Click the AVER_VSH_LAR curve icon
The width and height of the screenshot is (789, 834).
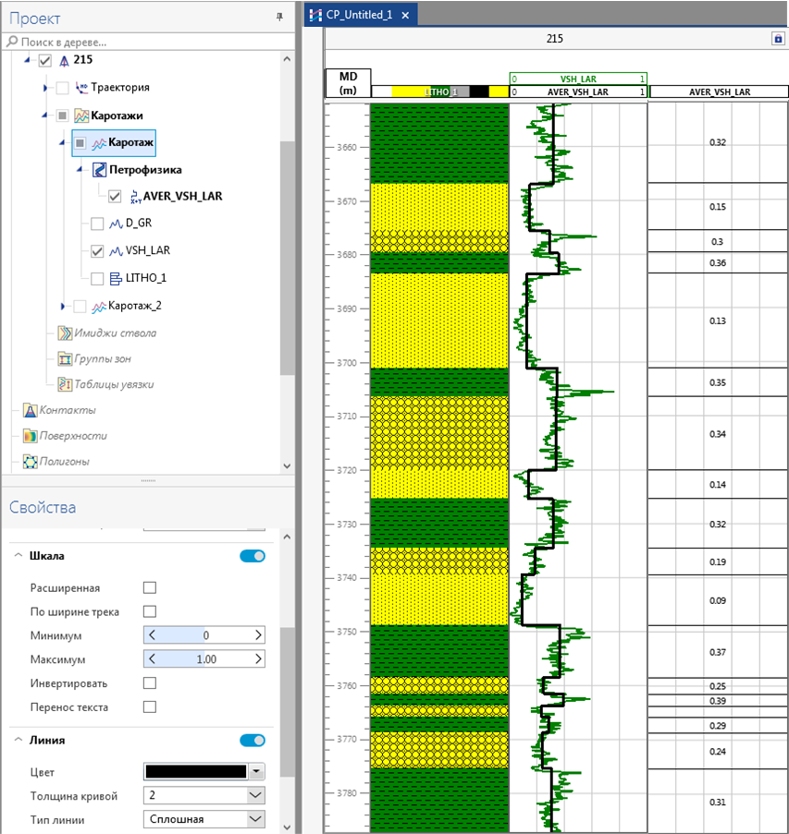(135, 197)
